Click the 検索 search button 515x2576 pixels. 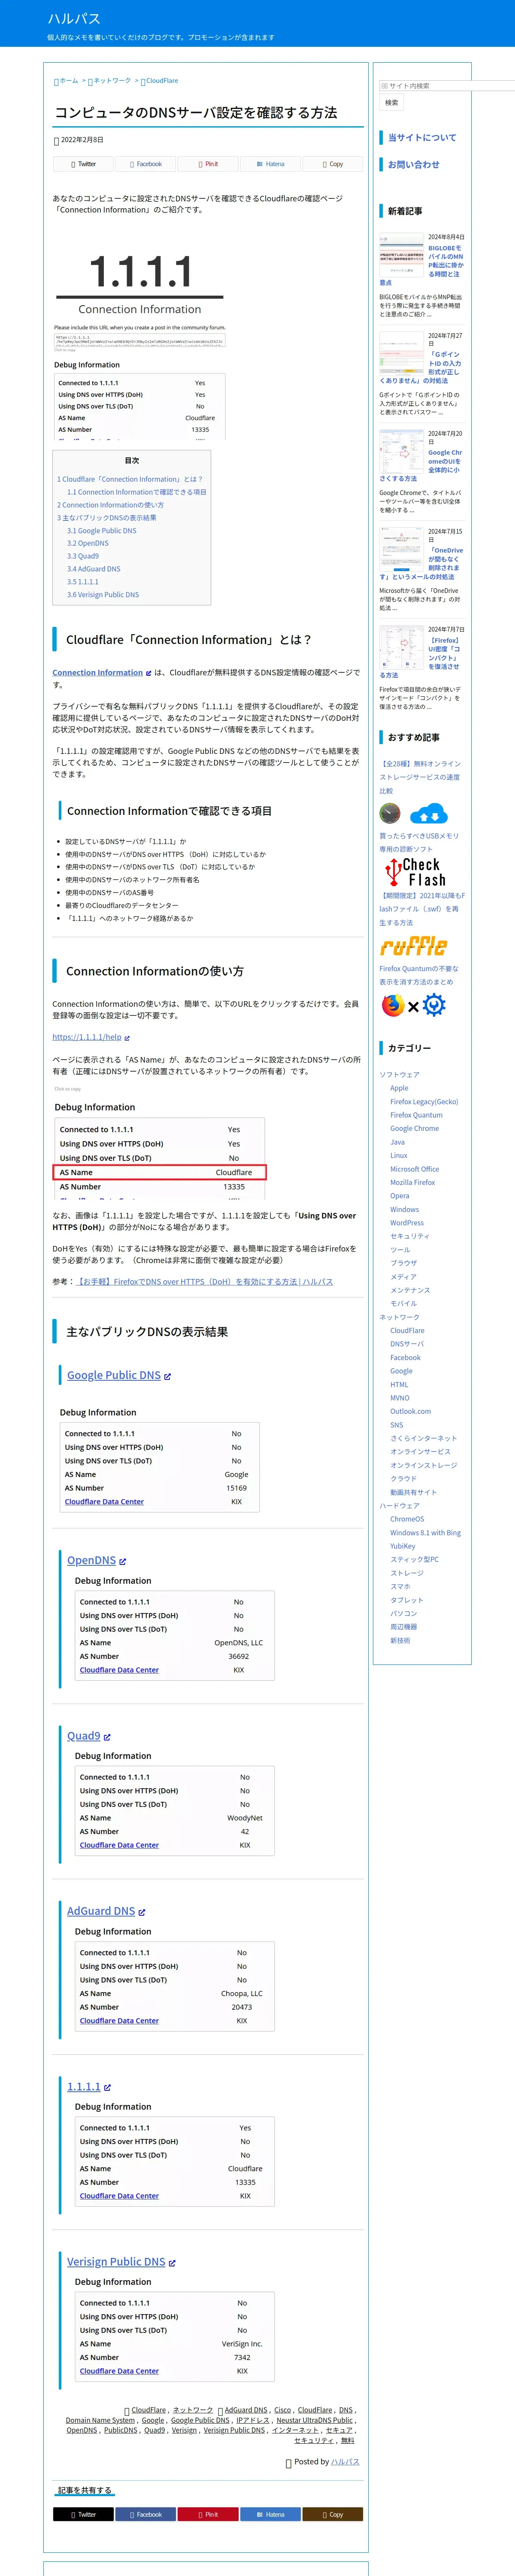click(x=392, y=103)
